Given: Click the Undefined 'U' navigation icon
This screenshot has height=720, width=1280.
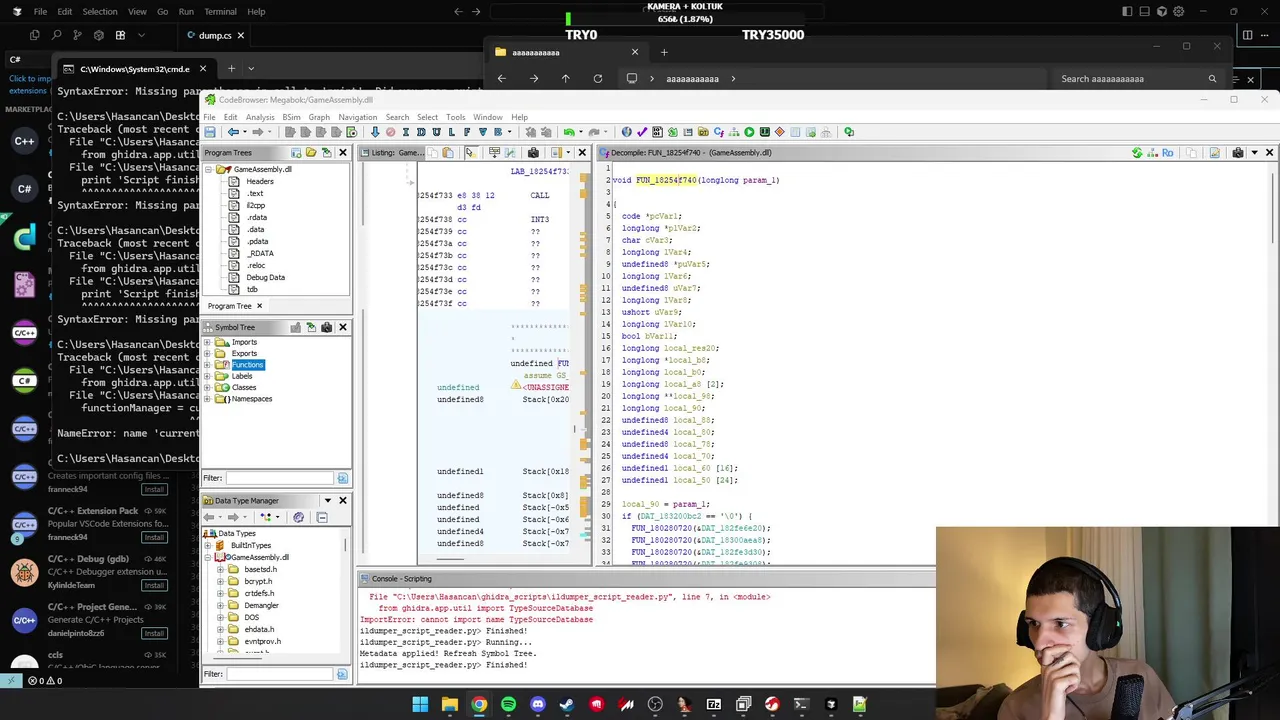Looking at the screenshot, I should tap(436, 132).
